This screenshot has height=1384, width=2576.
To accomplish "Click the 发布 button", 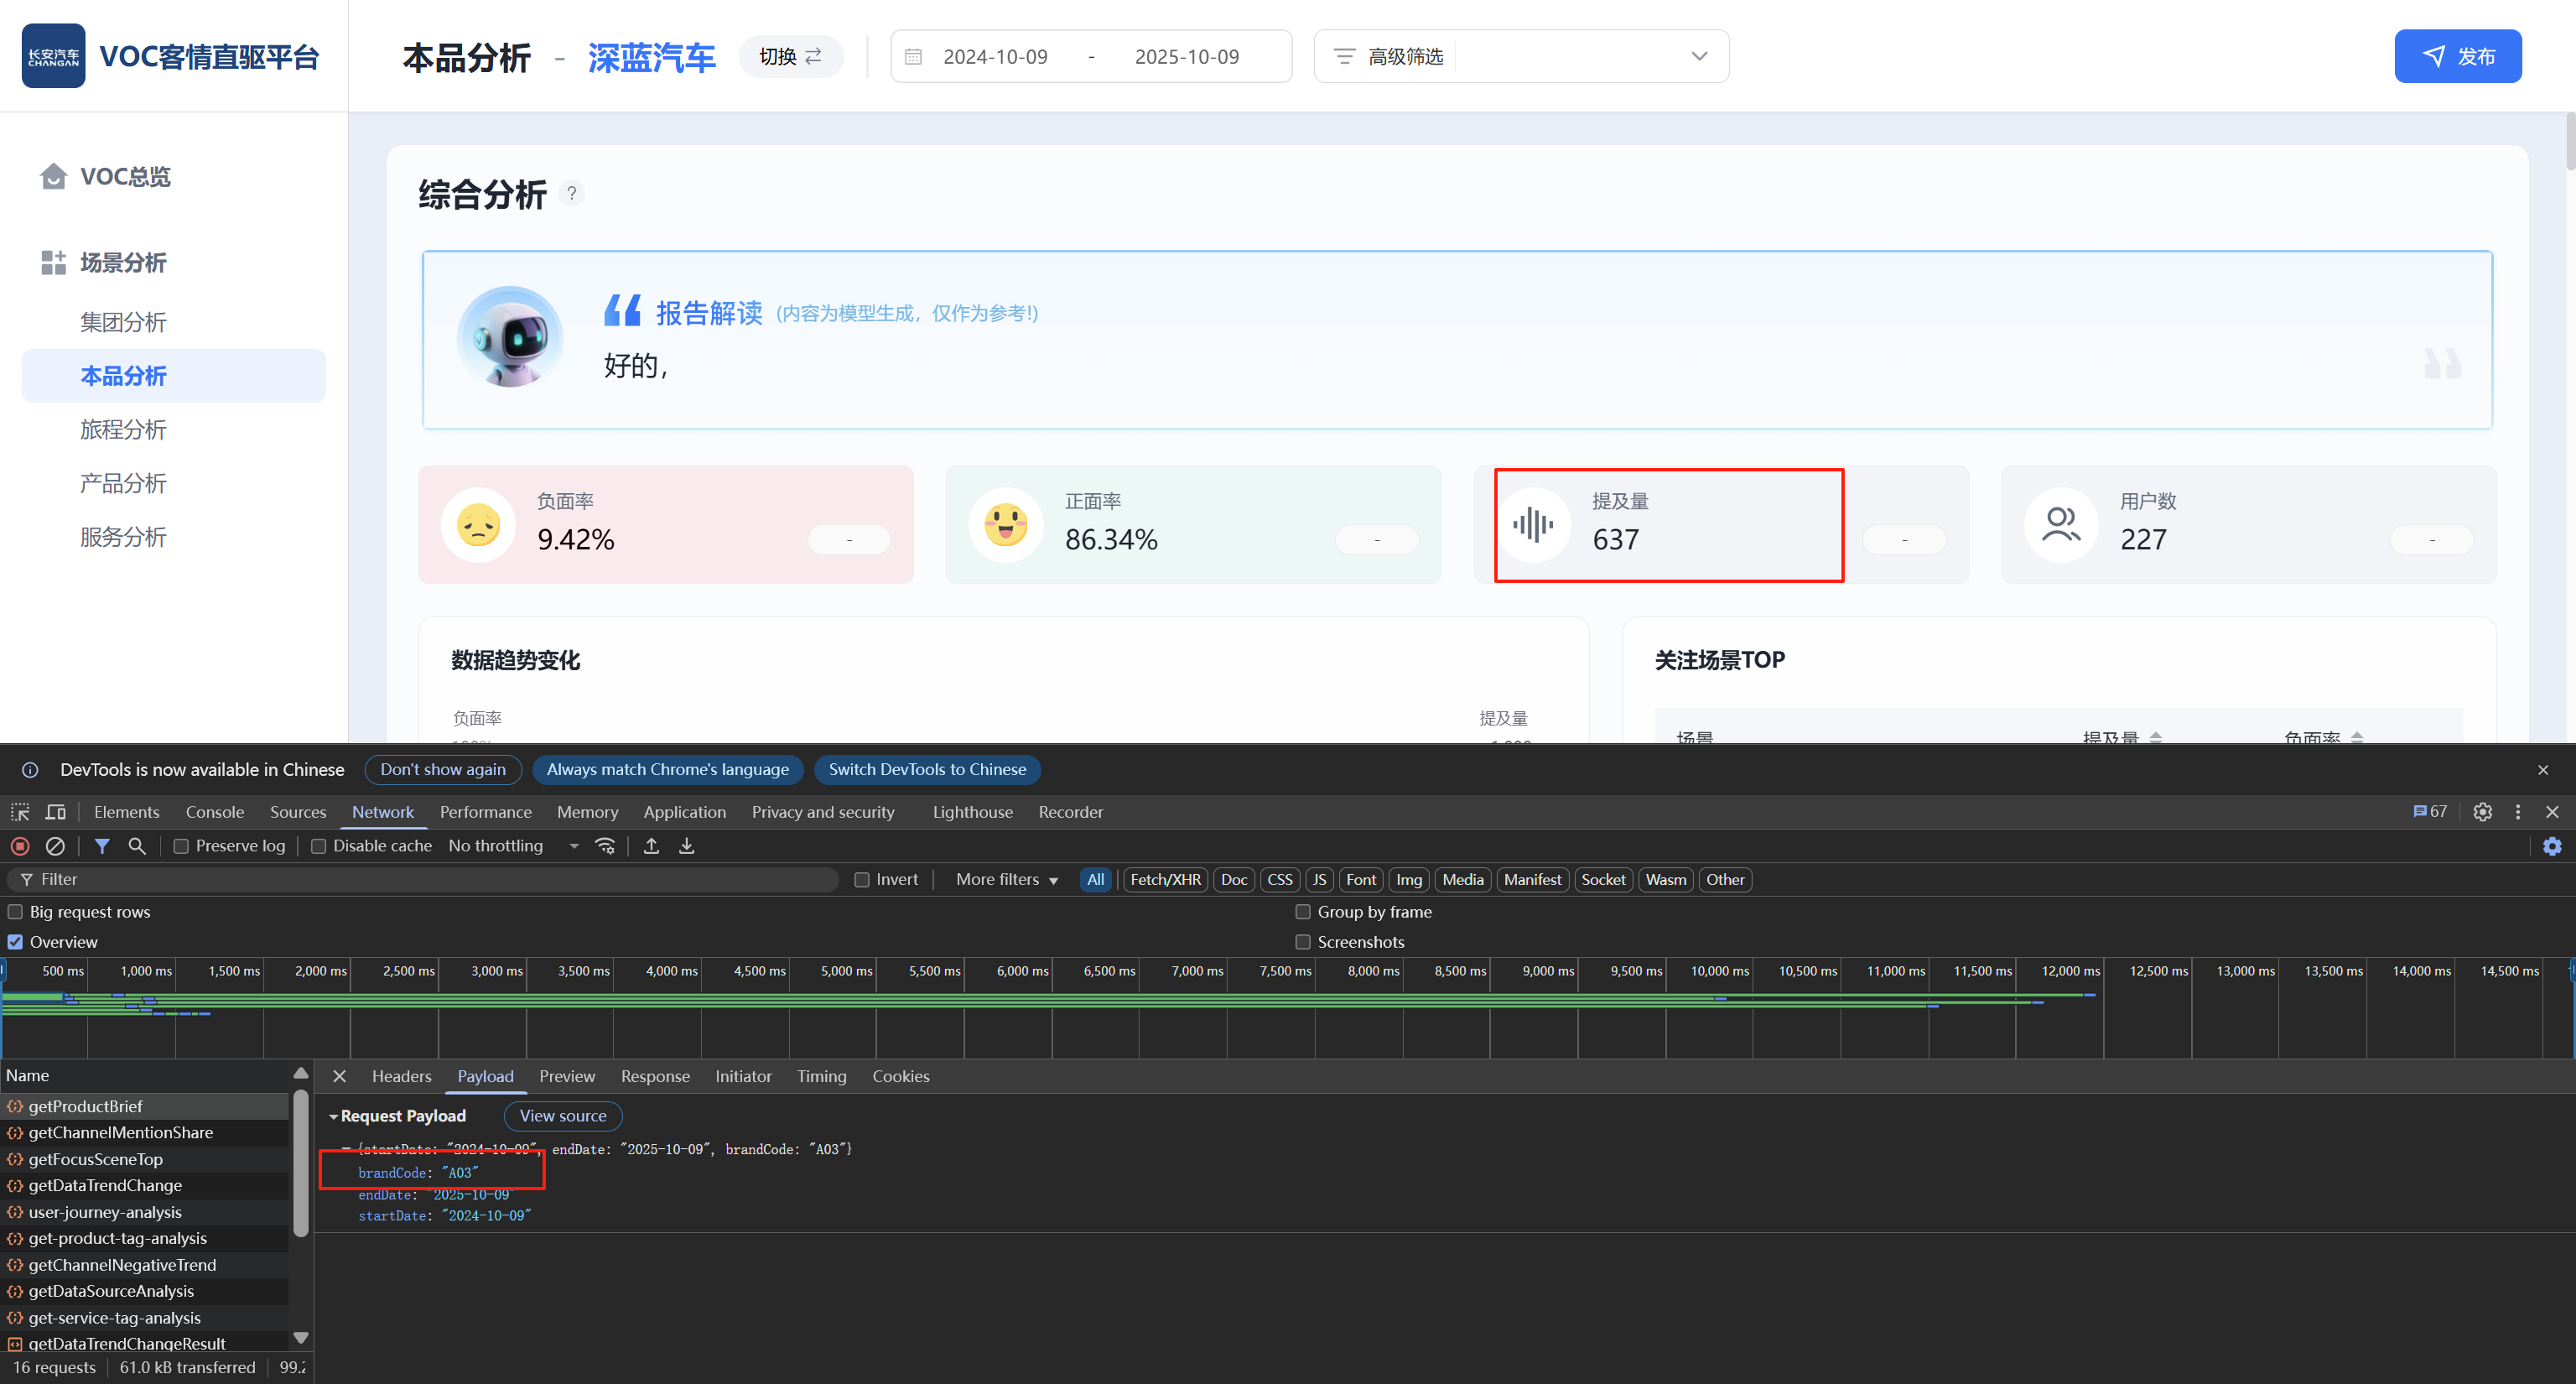I will coord(2457,56).
